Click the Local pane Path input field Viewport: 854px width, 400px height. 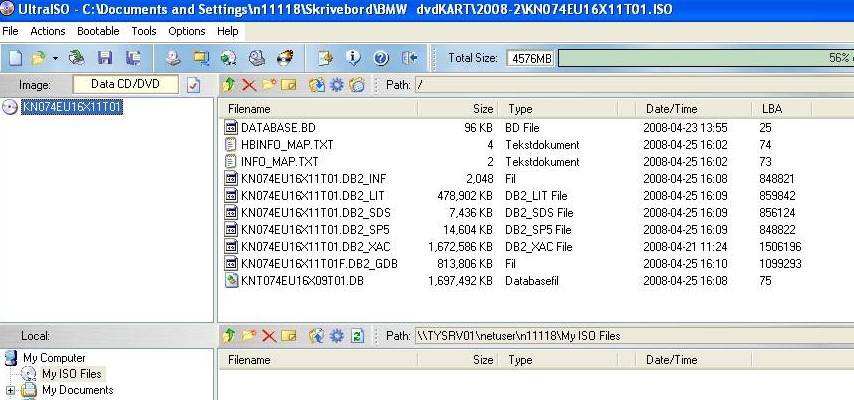630,336
